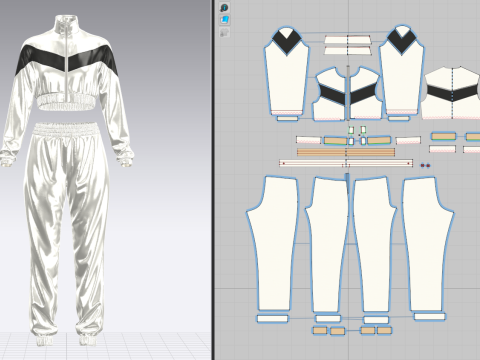The height and width of the screenshot is (360, 480).
Task: Select the ankle cuff under leftmost pant leg
Action: tap(272, 319)
